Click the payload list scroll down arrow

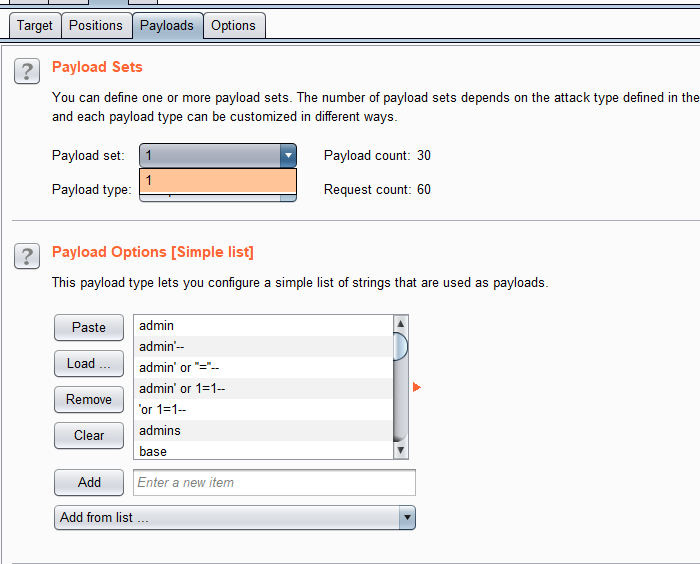(x=400, y=450)
